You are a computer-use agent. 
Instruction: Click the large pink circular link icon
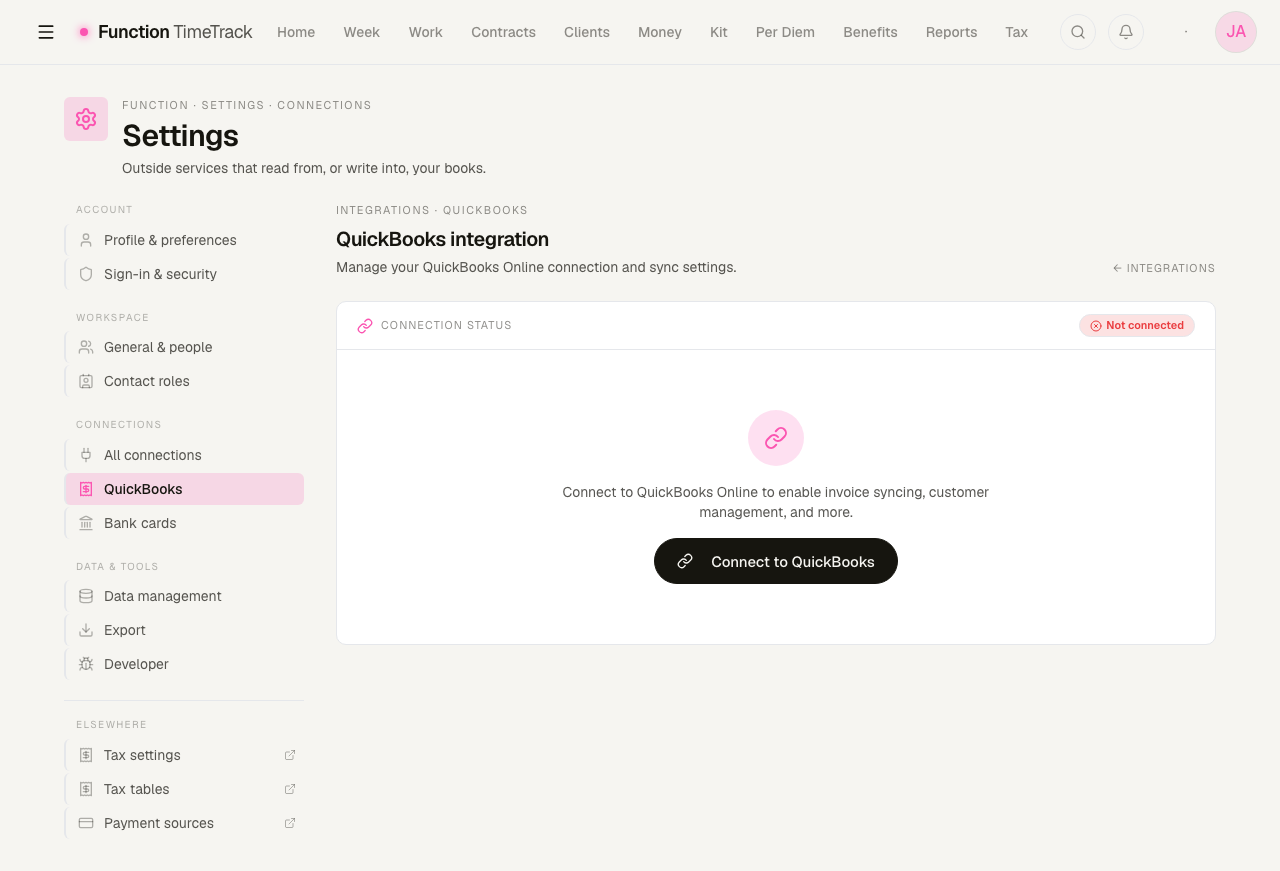[x=776, y=438]
